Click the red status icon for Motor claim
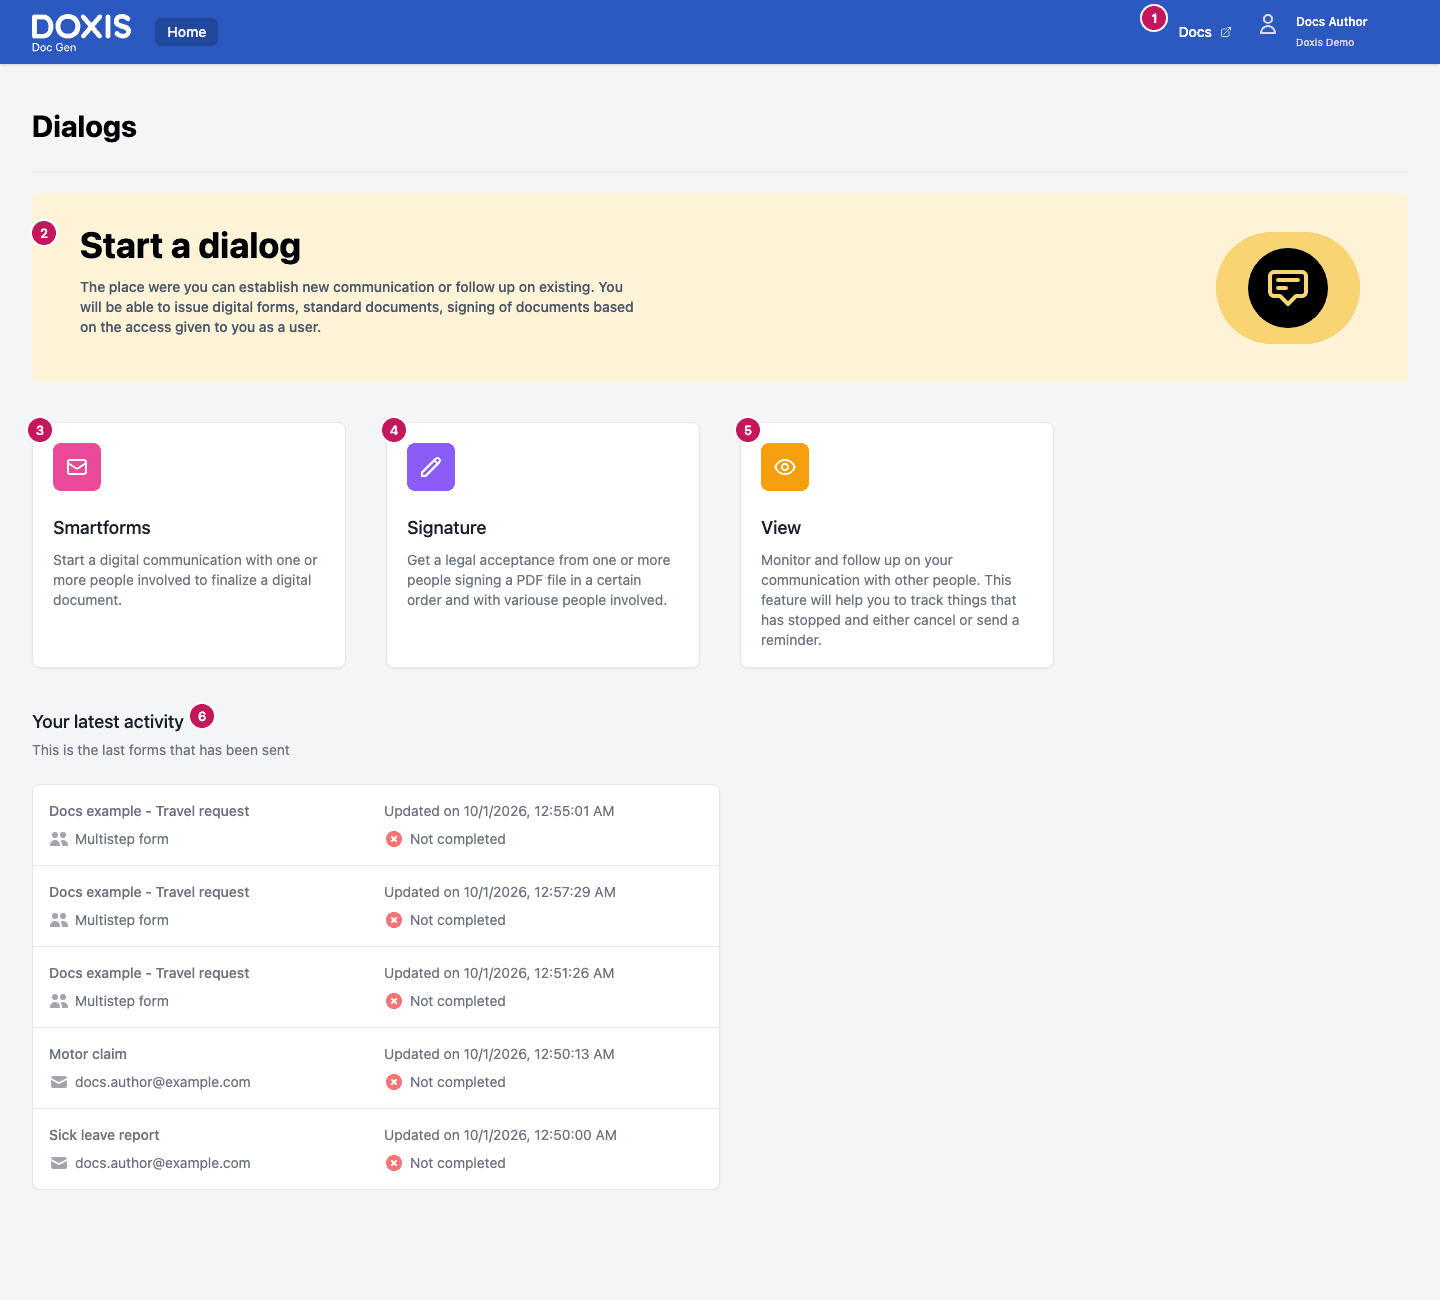This screenshot has width=1440, height=1300. (x=394, y=1082)
